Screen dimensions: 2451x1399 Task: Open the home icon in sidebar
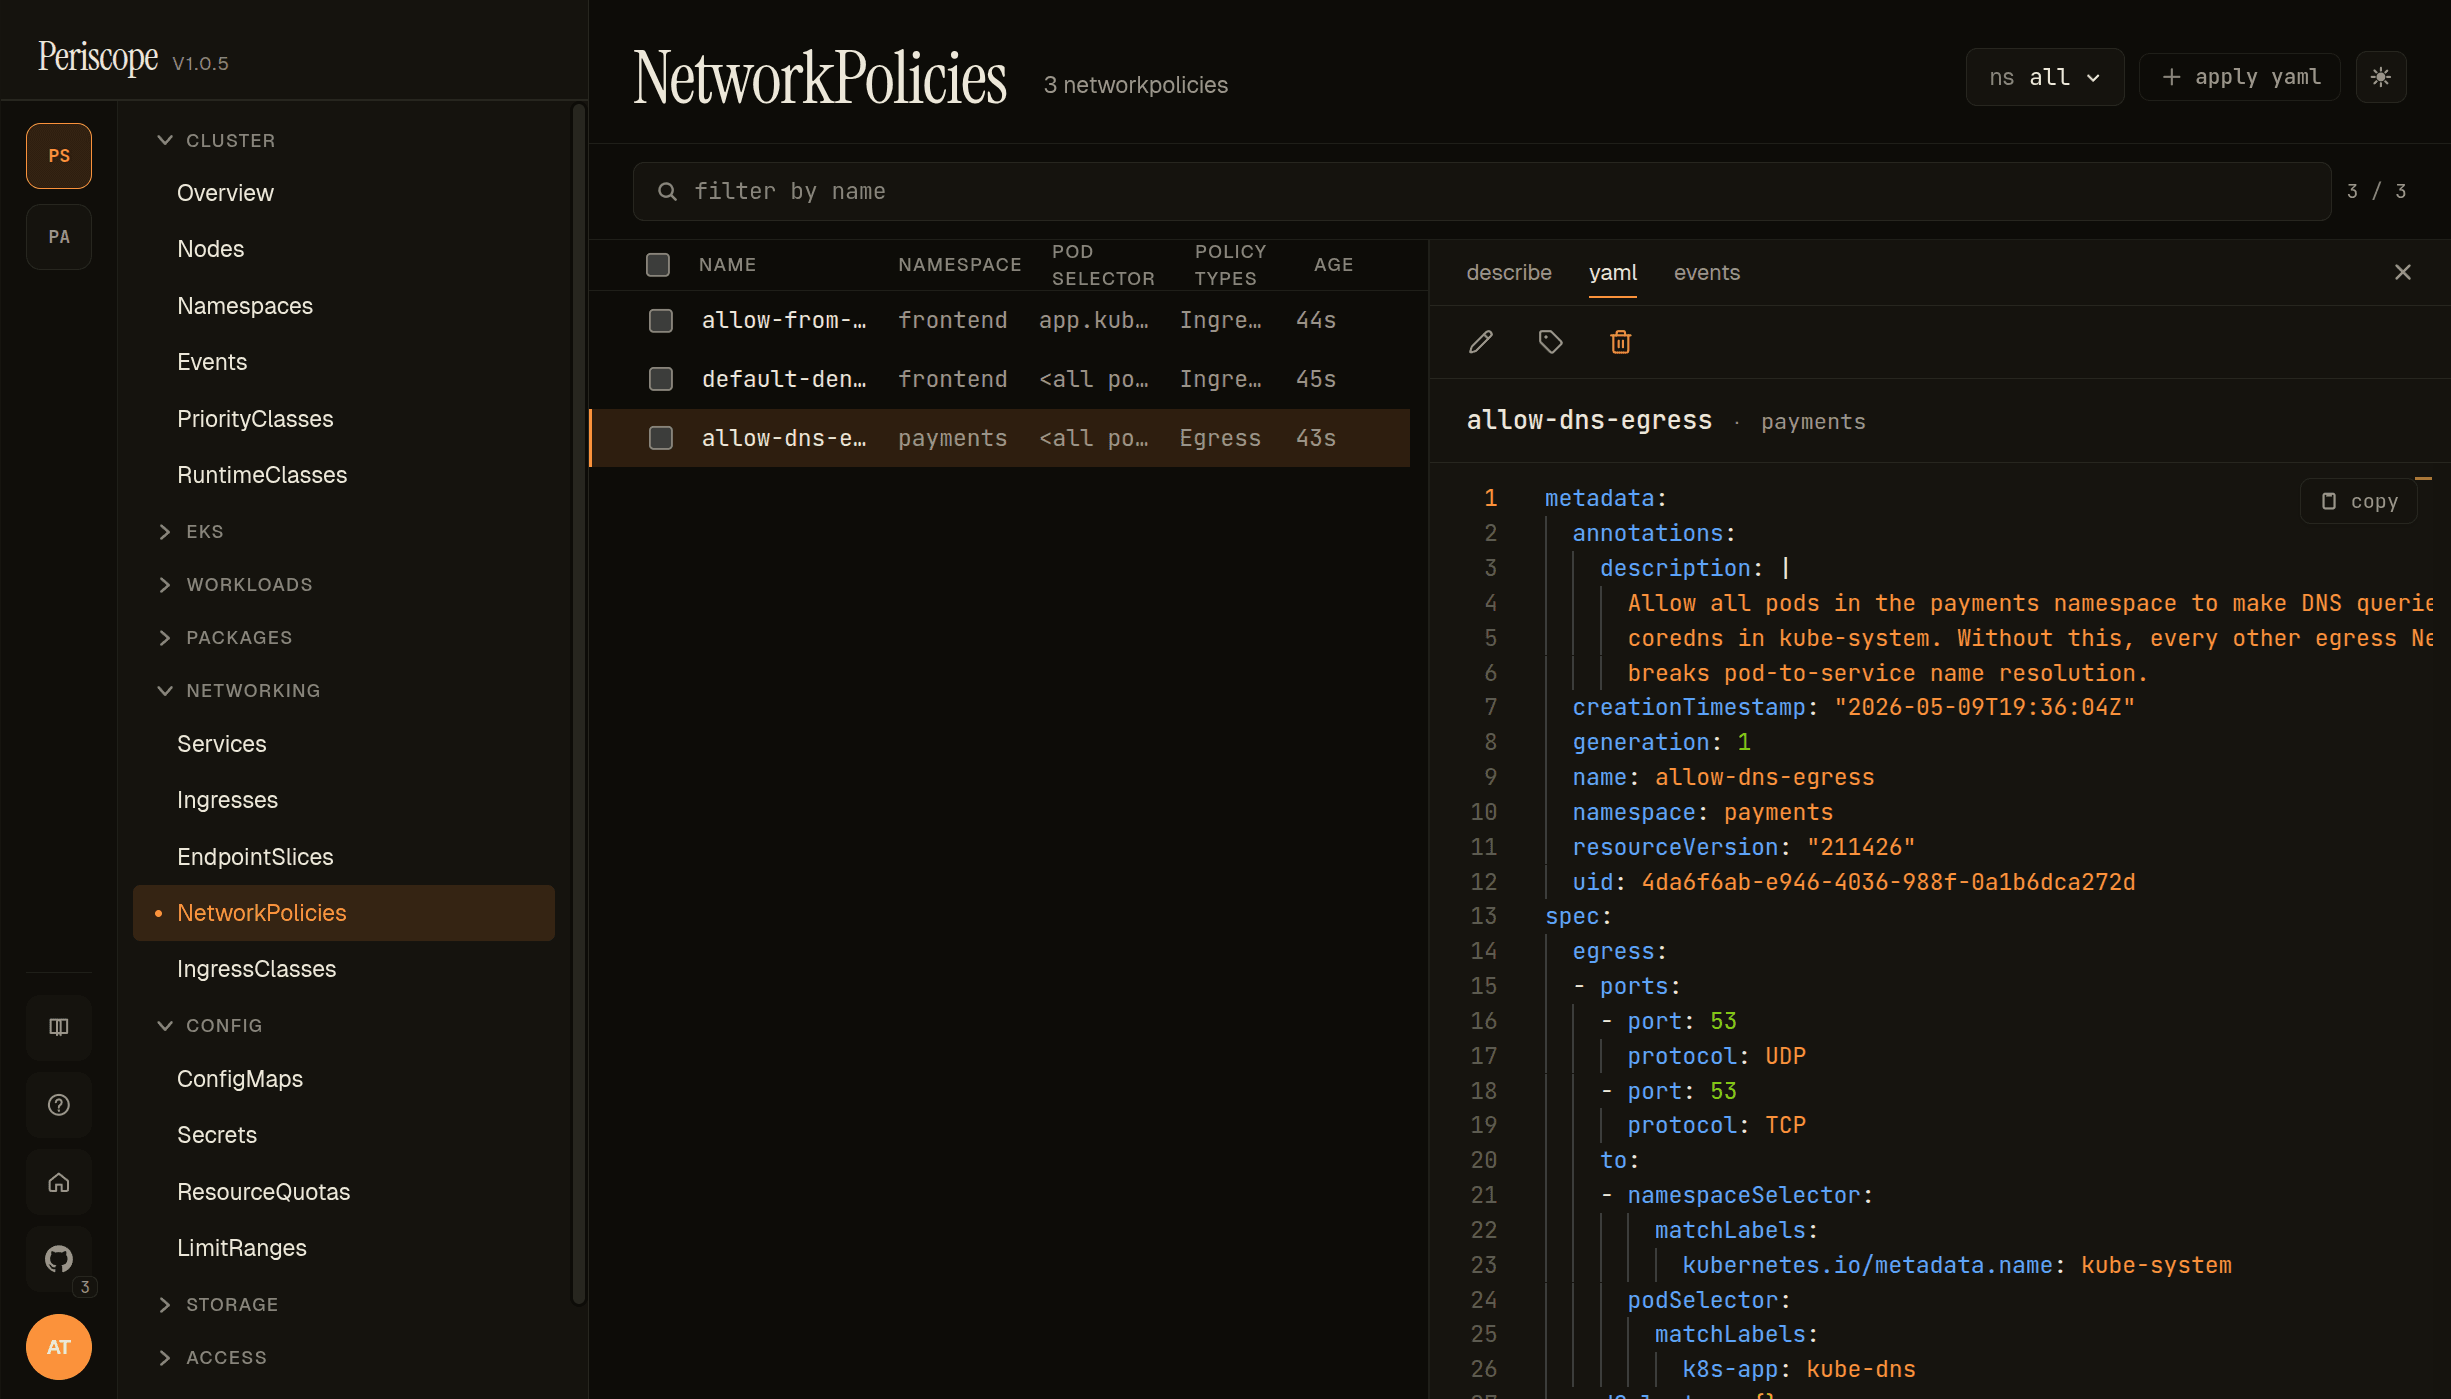tap(59, 1182)
